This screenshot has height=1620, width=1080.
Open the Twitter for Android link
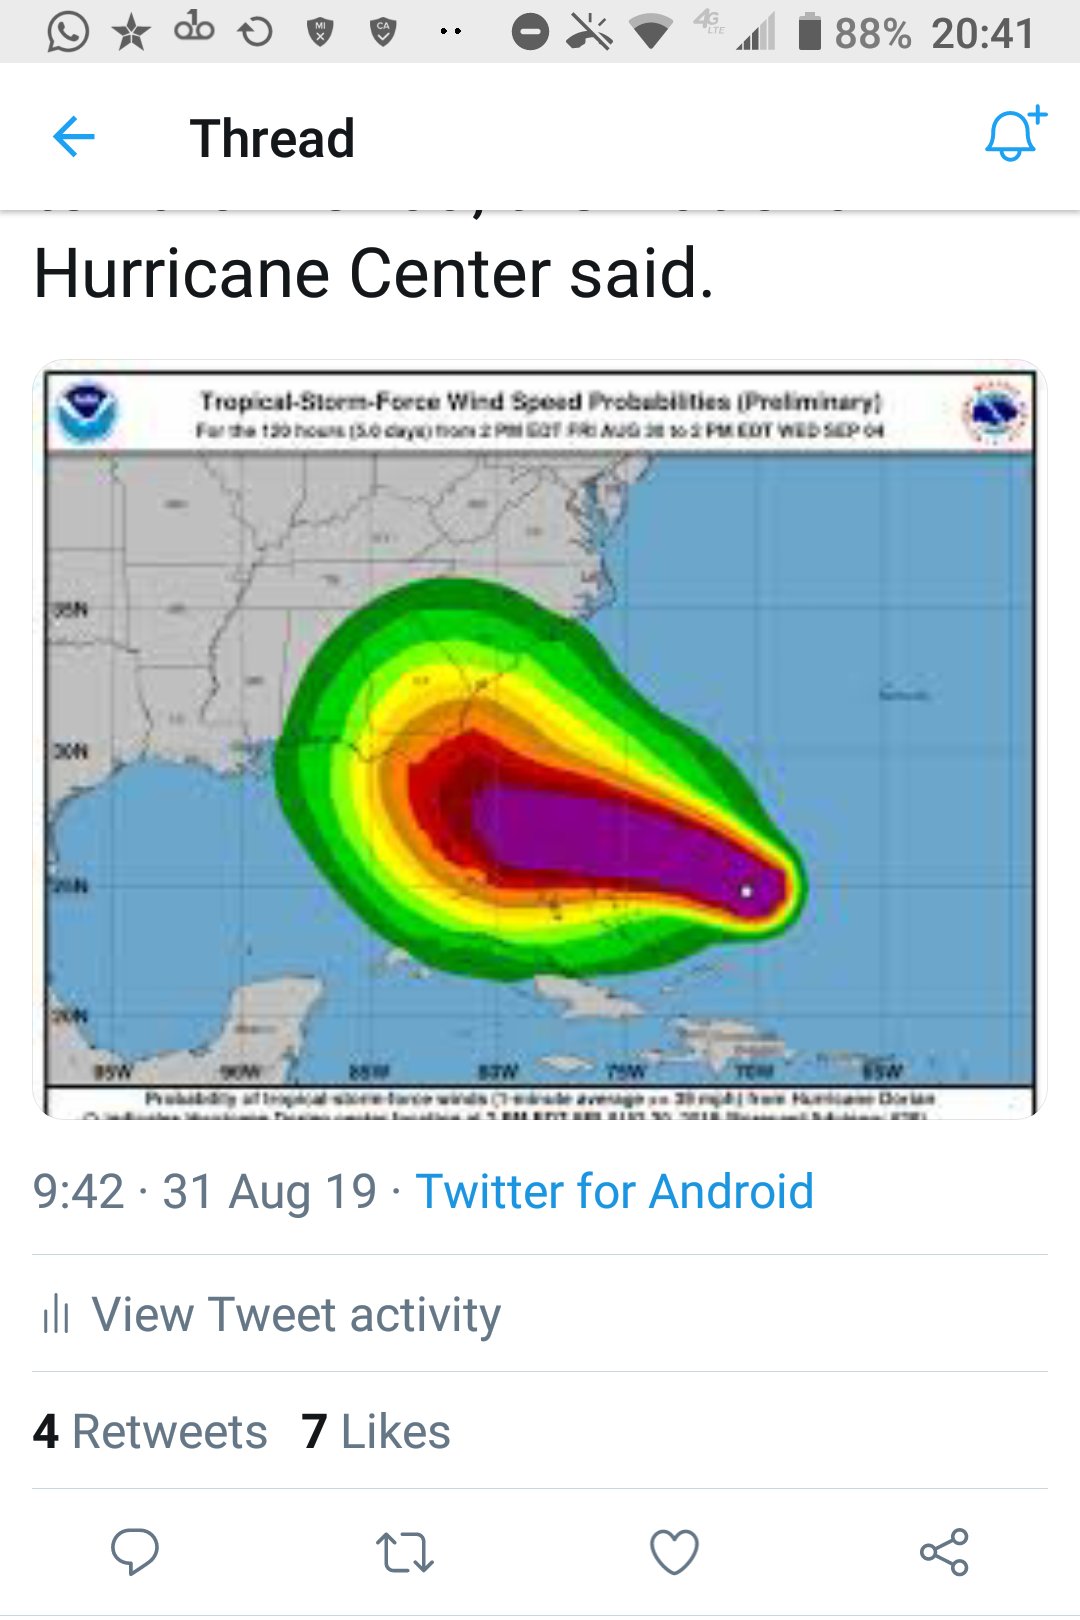tap(614, 1192)
